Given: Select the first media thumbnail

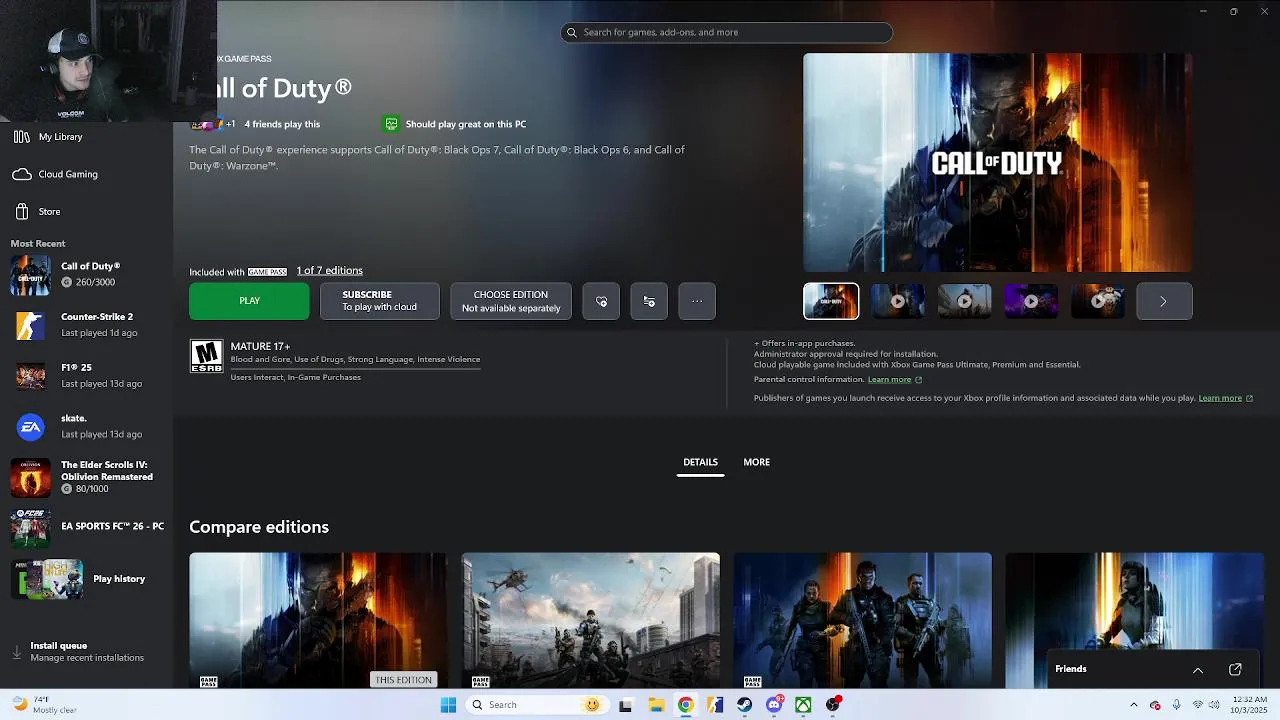Looking at the screenshot, I should 831,301.
